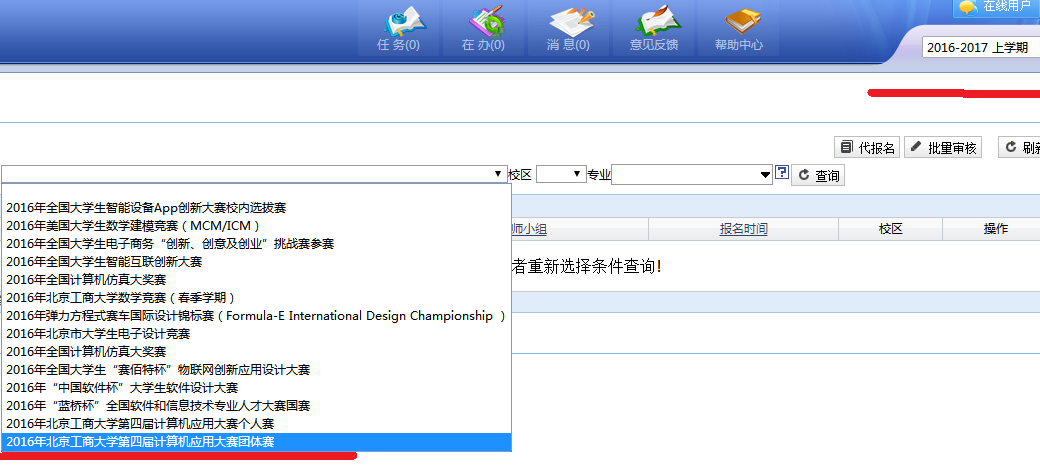
Task: Pick 2016年"中国软件杯"大学生软件设计大赛 option
Action: (x=122, y=388)
